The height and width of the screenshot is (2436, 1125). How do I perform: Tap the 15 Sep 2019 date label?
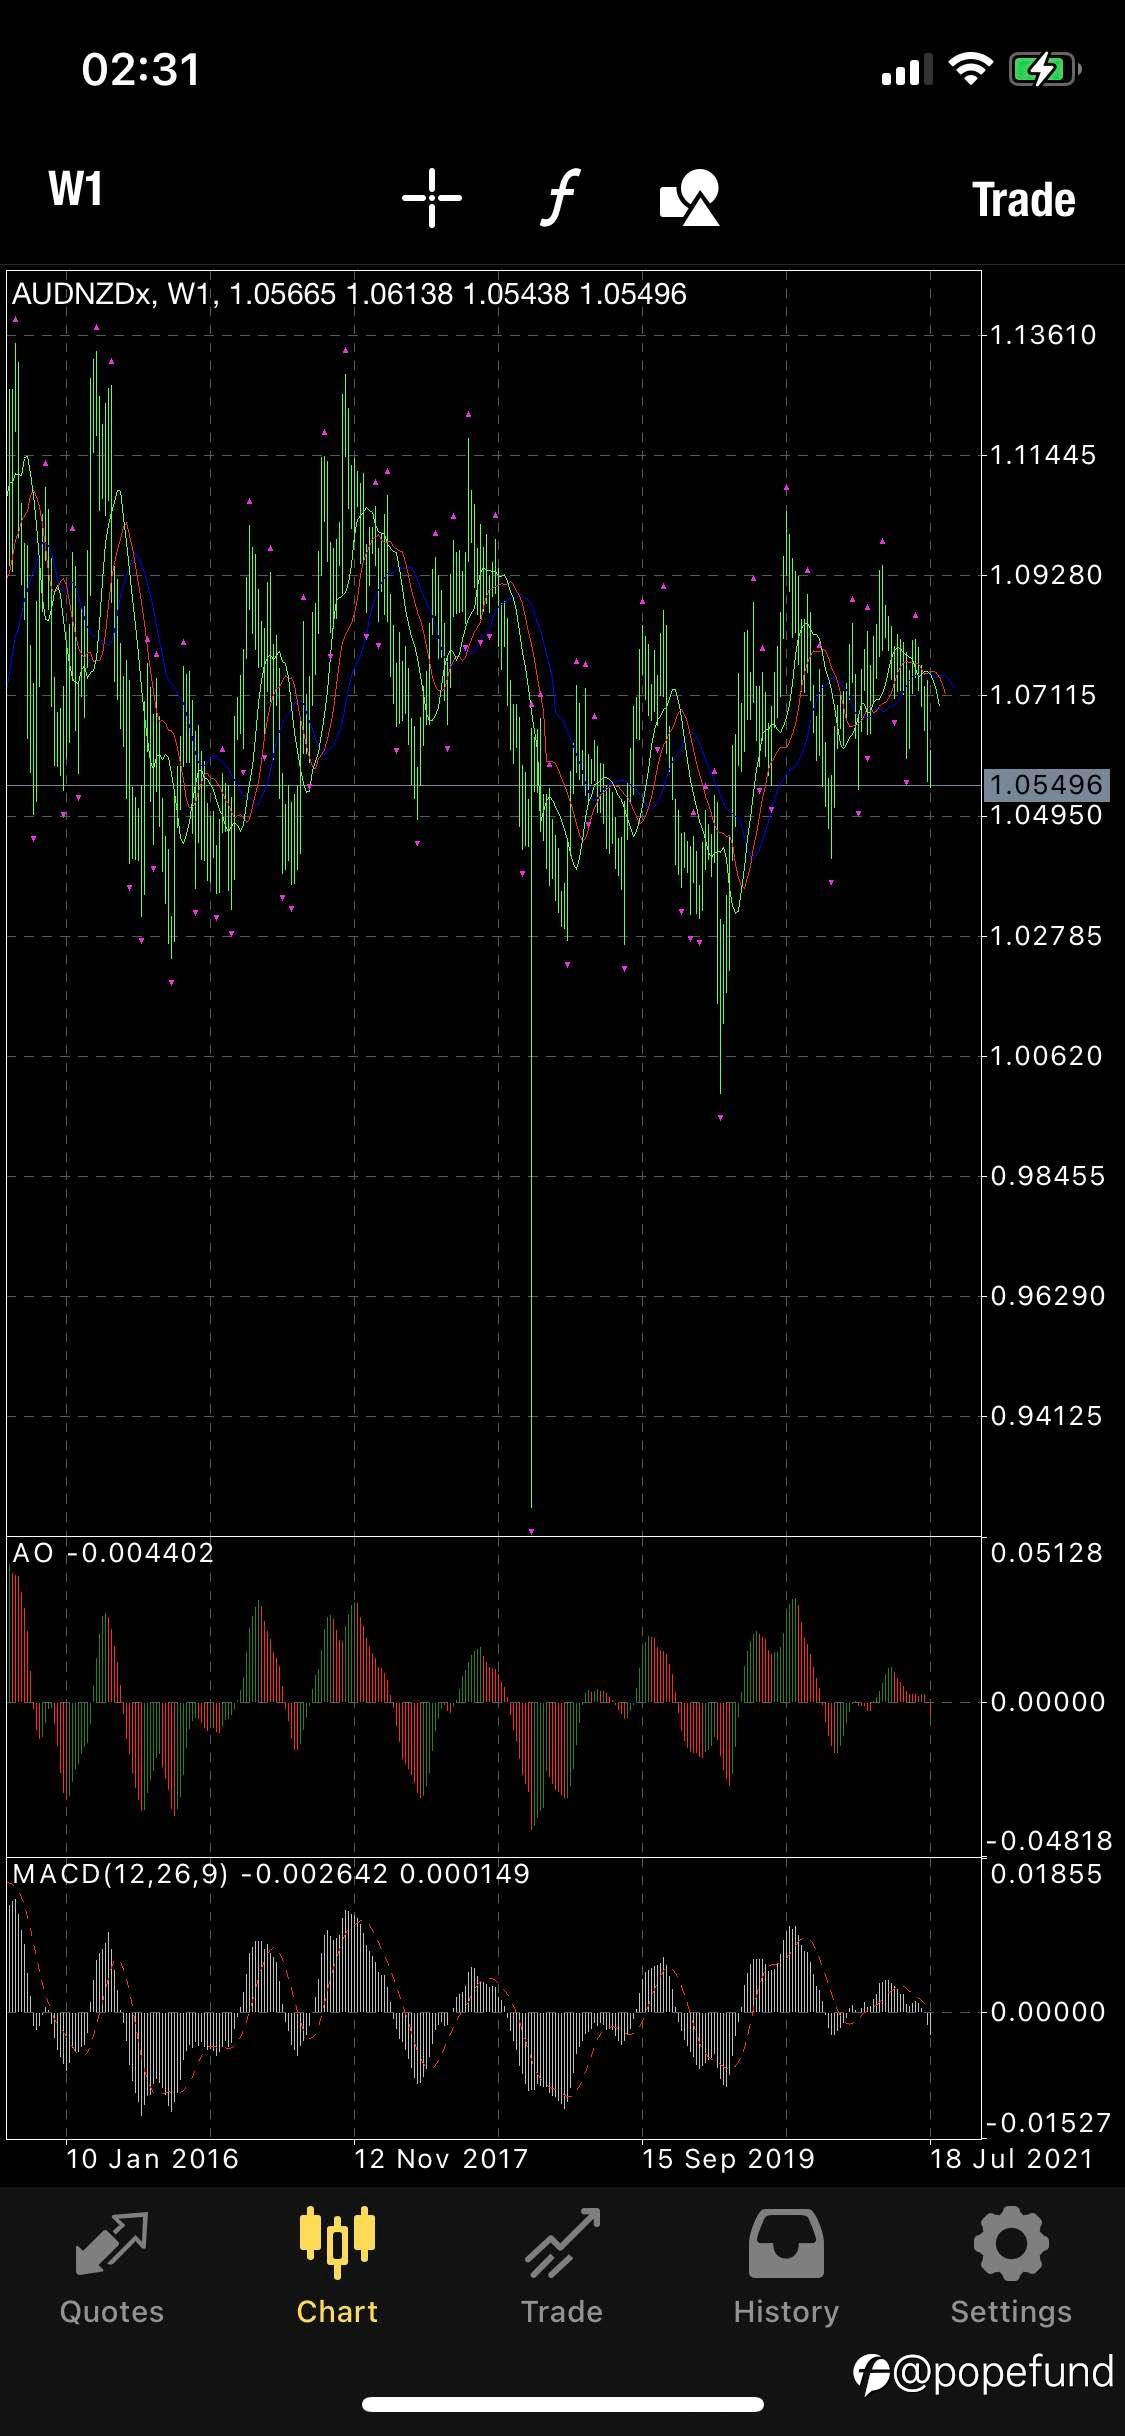(728, 2159)
